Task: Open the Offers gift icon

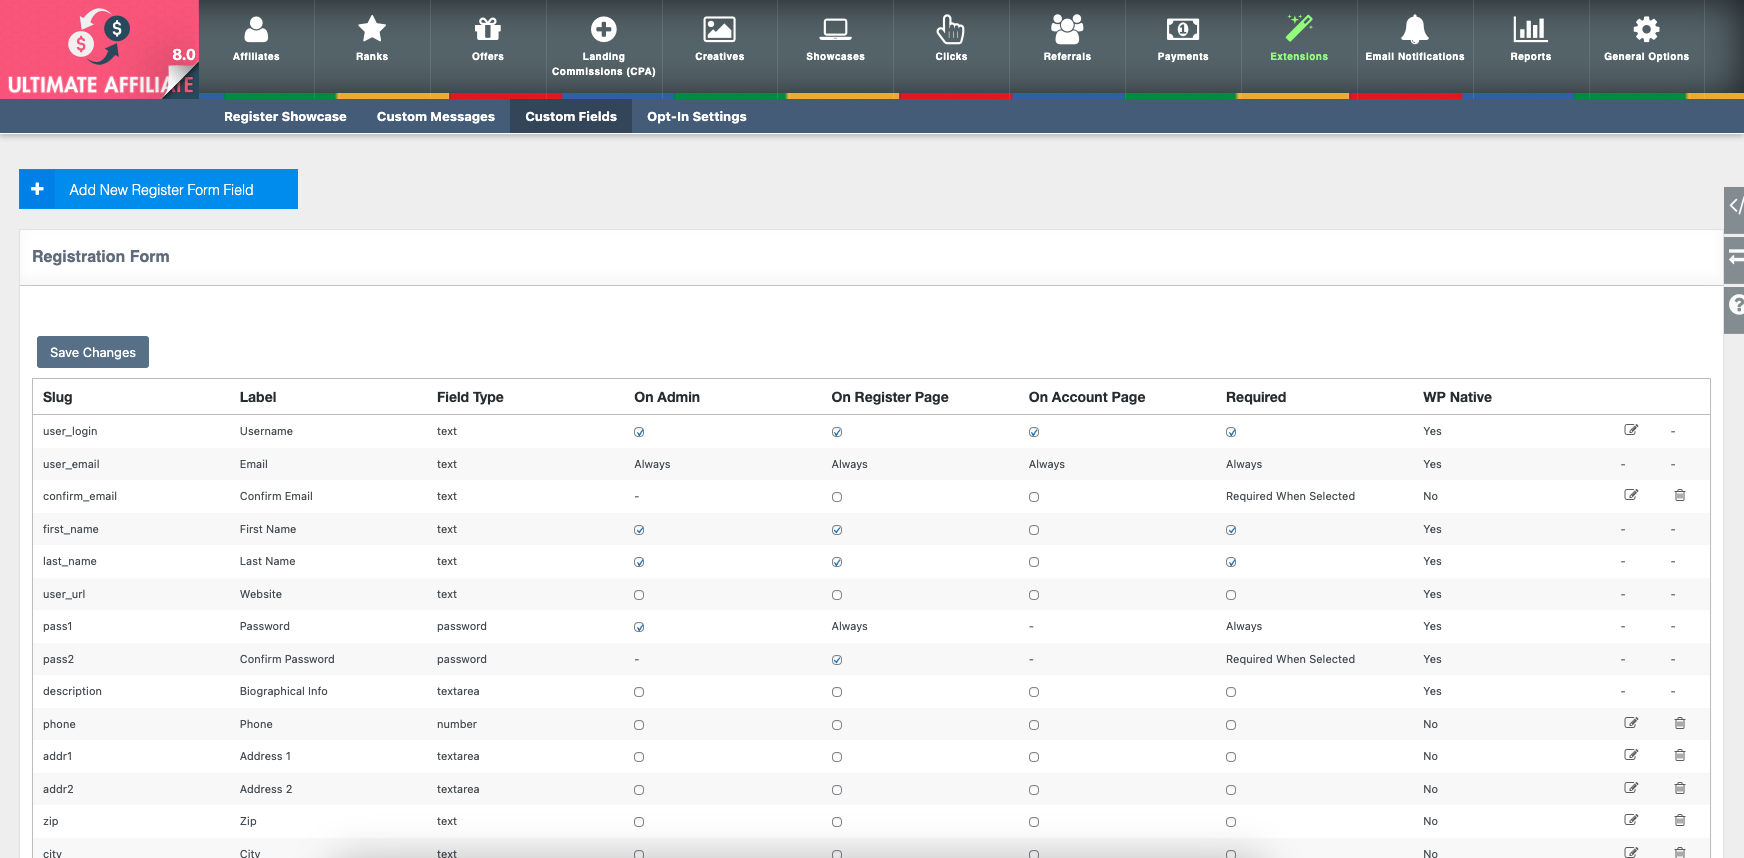Action: point(488,30)
